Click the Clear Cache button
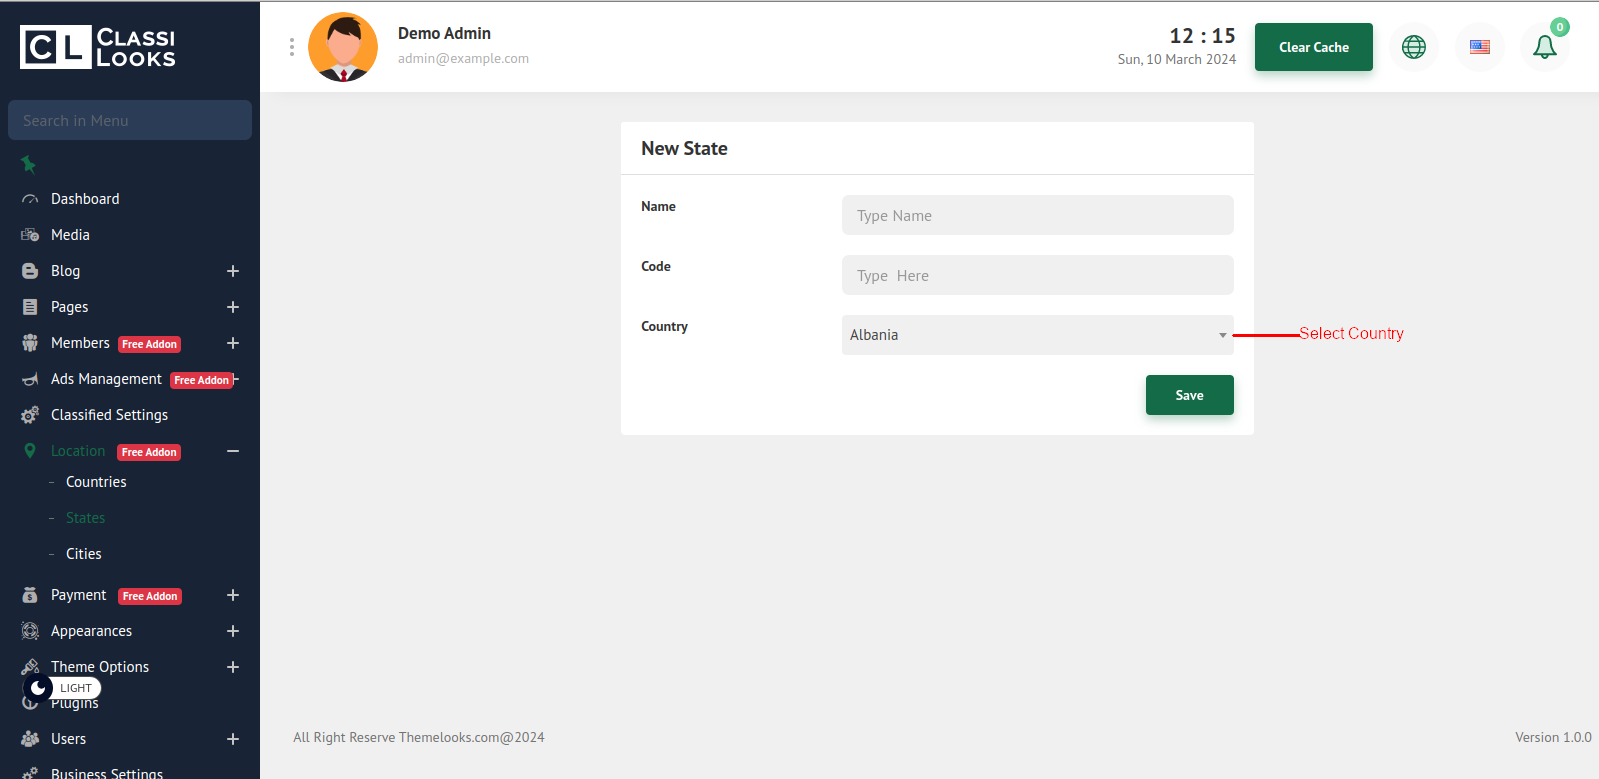Viewport: 1599px width, 779px height. [x=1313, y=47]
